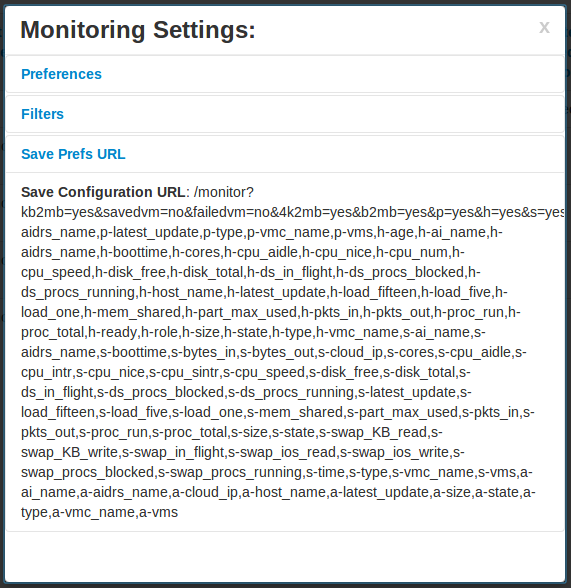Click the a-latest_update parameter text
This screenshot has width=571, height=588.
379,492
